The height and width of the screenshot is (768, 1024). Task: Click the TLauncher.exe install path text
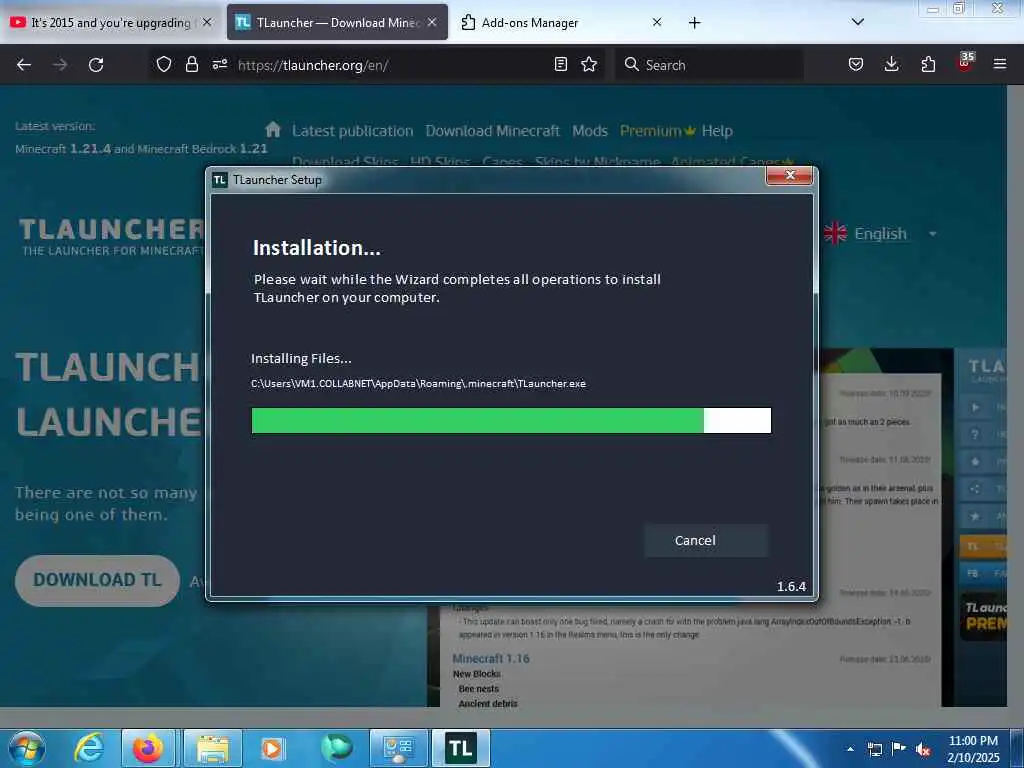click(418, 383)
